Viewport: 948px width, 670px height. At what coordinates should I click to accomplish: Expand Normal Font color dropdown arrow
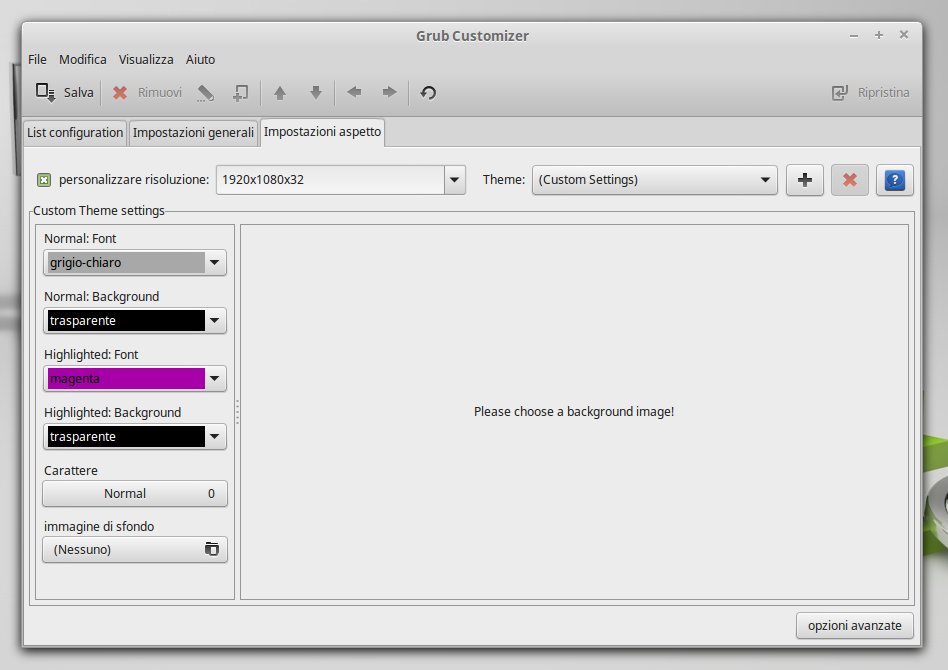click(x=215, y=262)
